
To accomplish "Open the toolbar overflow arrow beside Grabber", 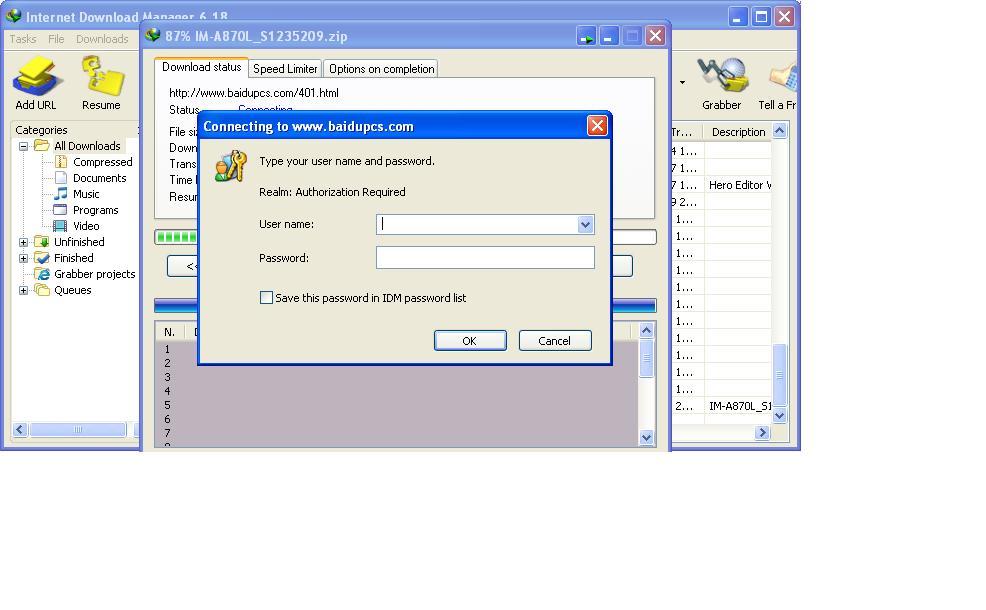I will tap(682, 82).
